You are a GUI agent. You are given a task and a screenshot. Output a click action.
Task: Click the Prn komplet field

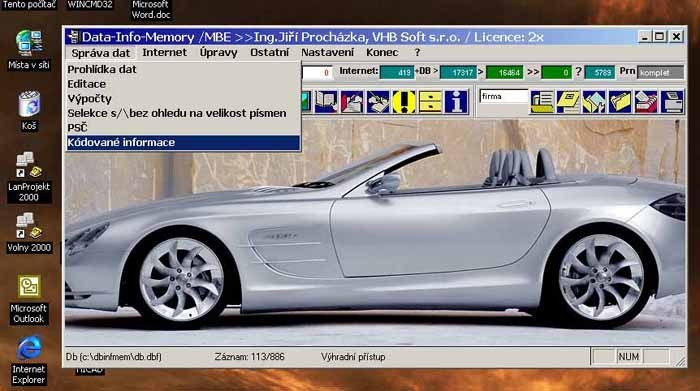coord(660,72)
